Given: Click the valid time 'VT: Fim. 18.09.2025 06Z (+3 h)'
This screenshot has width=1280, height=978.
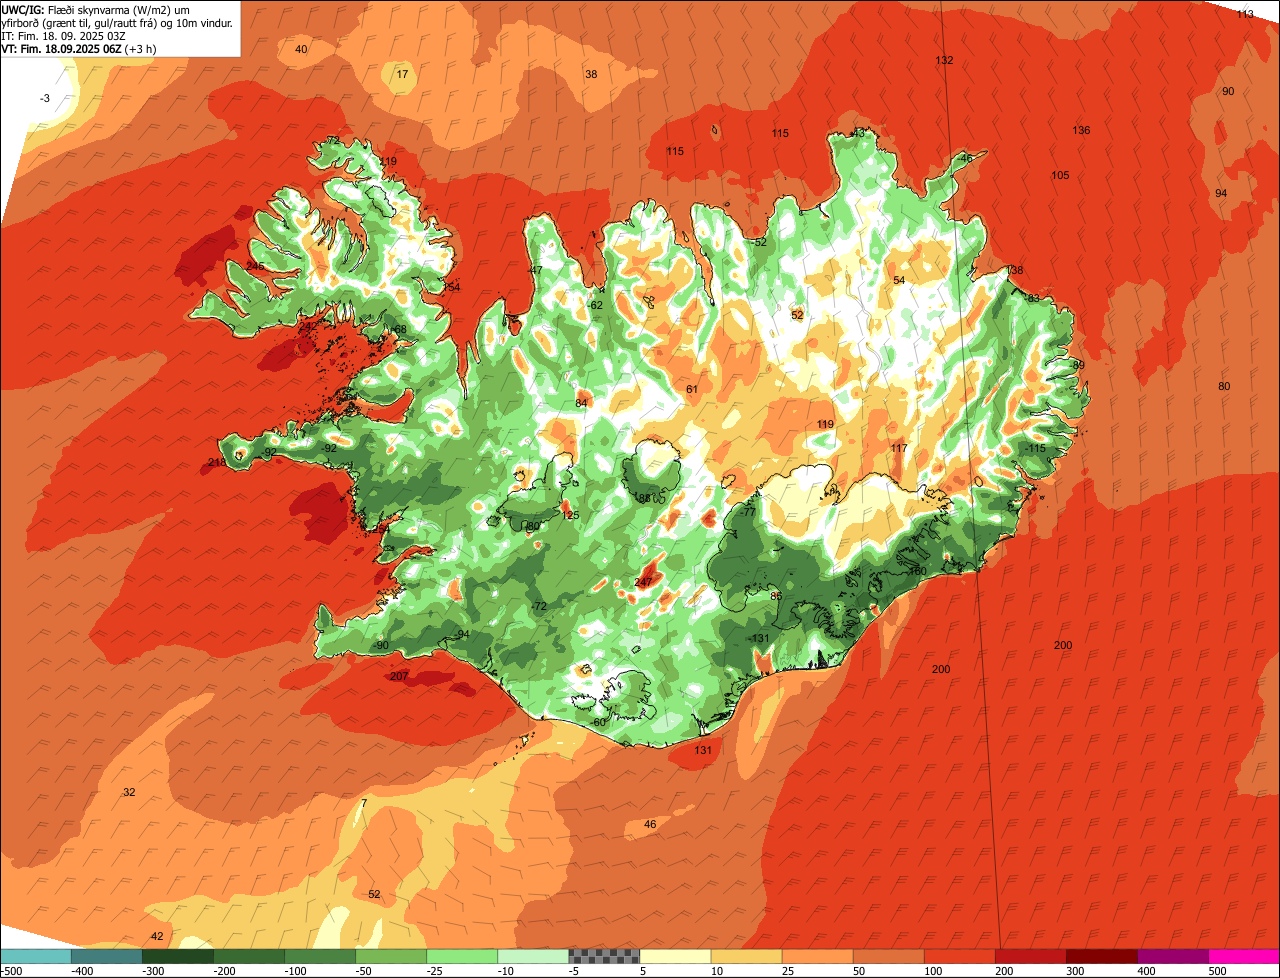Looking at the screenshot, I should [x=79, y=49].
